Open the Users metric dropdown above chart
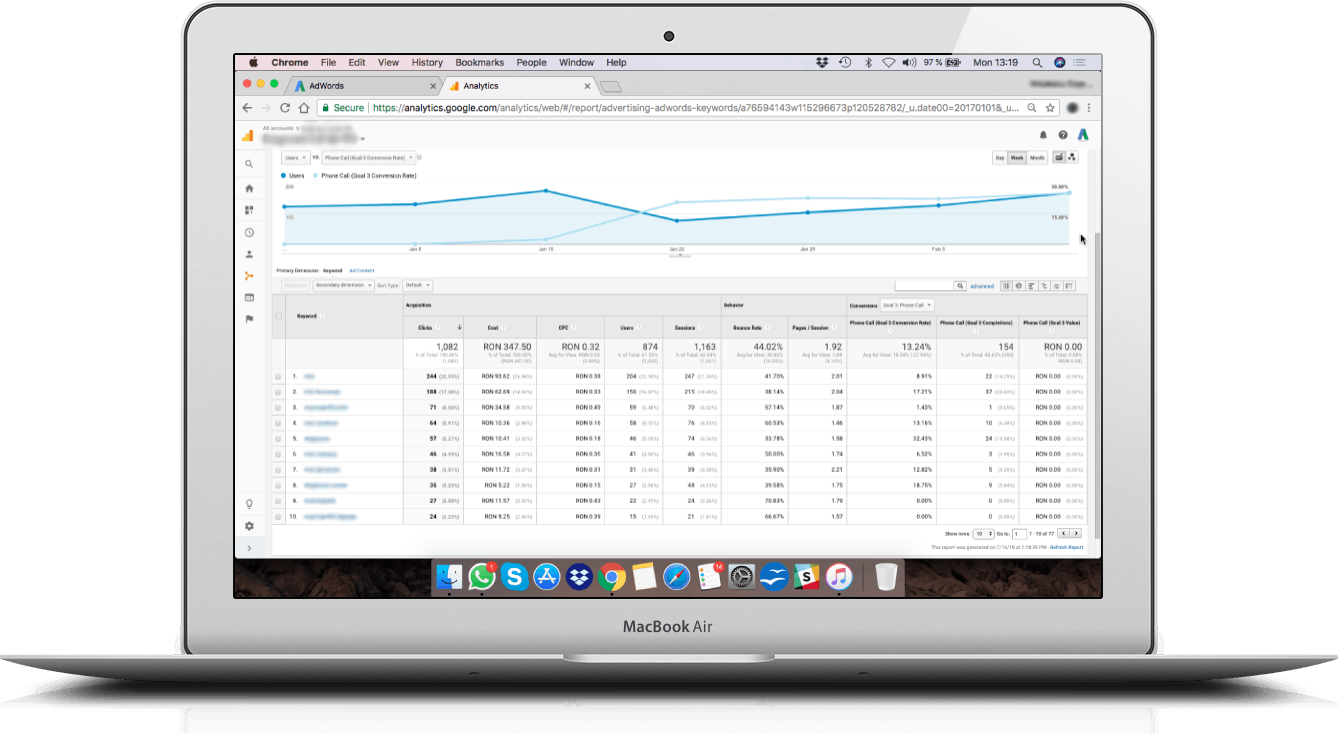This screenshot has width=1338, height=734. [295, 158]
